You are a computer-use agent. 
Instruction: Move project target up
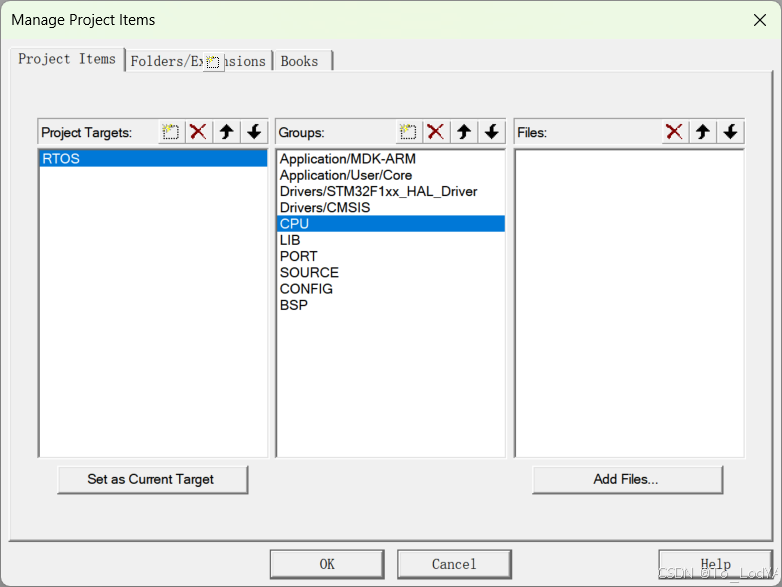pyautogui.click(x=226, y=132)
